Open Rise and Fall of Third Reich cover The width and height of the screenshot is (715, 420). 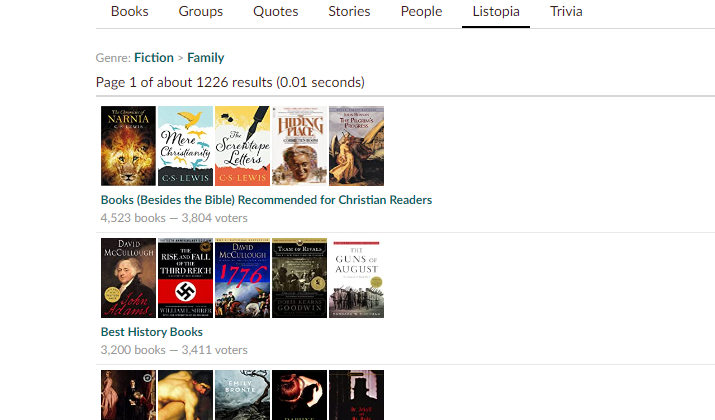(185, 278)
